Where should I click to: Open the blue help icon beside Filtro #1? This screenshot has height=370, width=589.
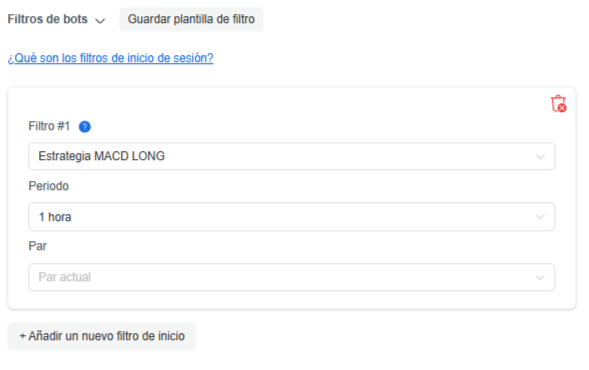(85, 127)
